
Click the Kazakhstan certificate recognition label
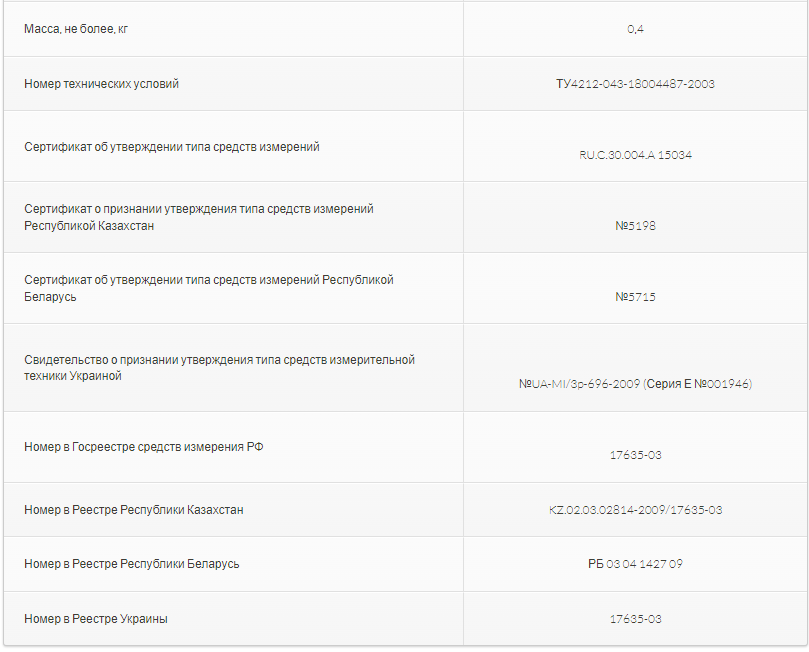point(199,217)
